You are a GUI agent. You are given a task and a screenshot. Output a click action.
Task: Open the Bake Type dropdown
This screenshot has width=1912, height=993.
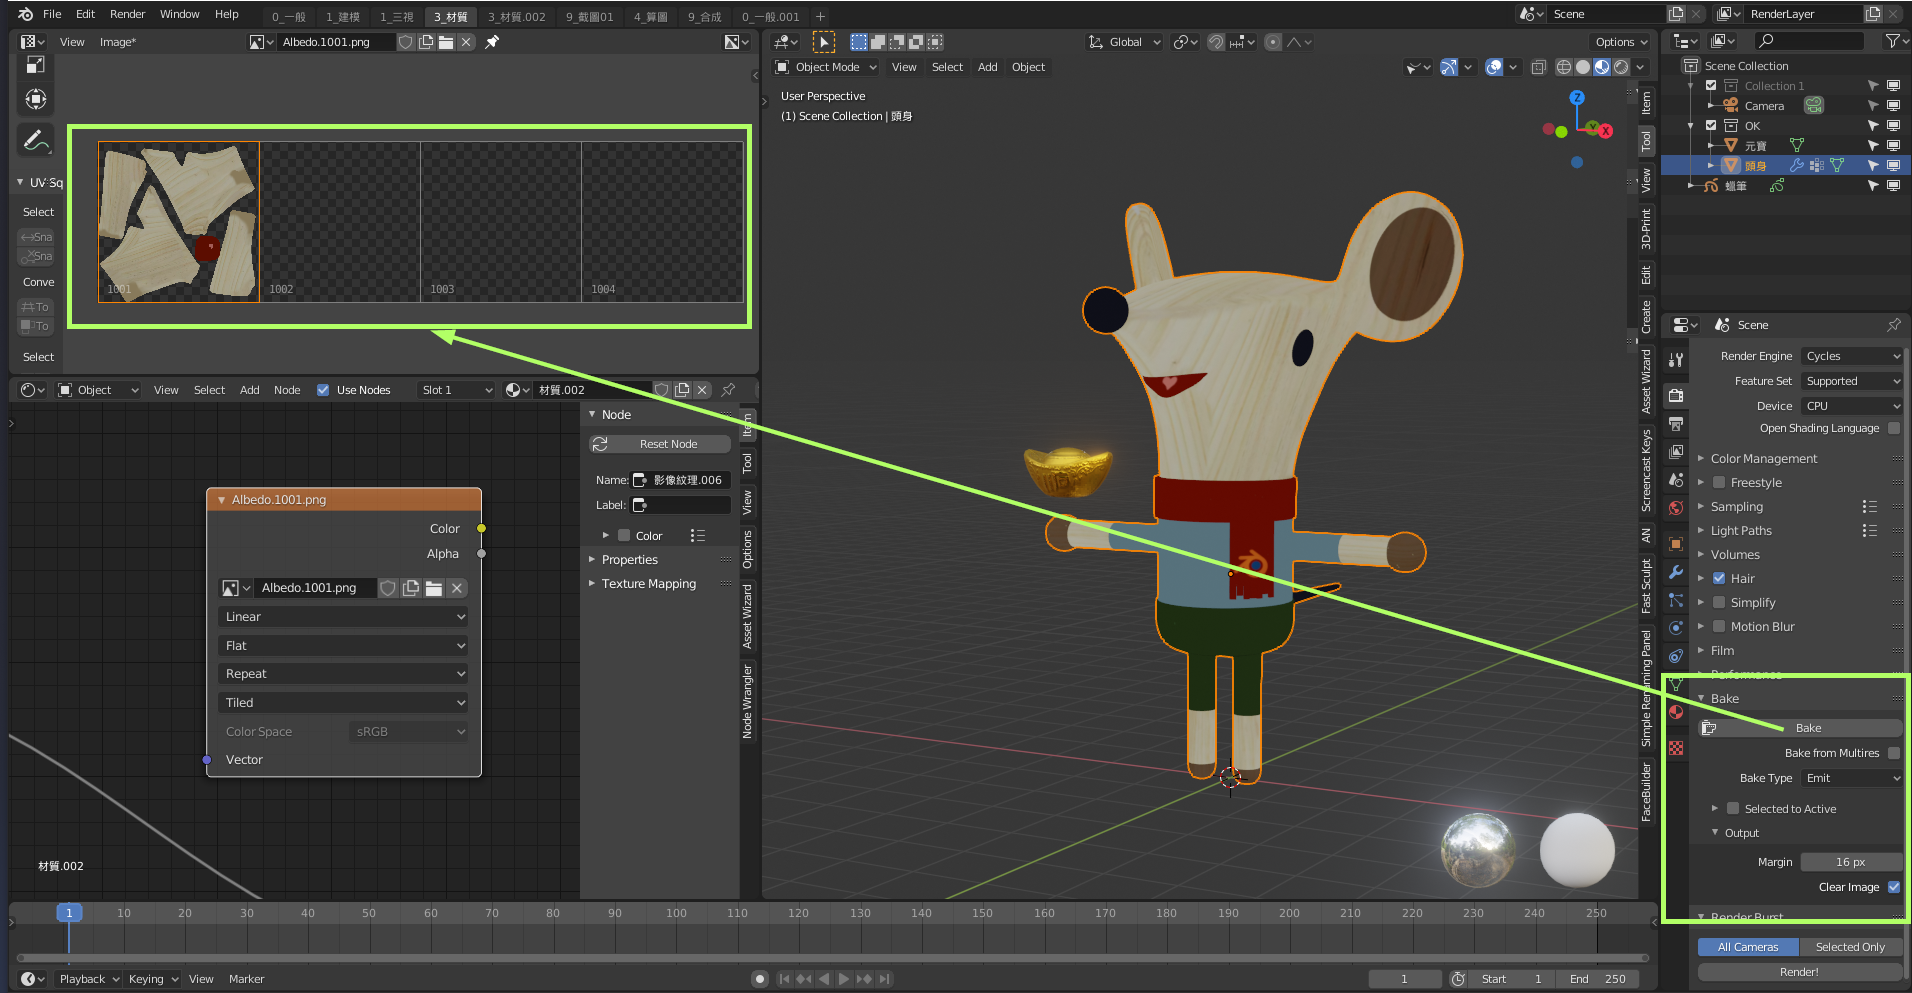click(1853, 778)
